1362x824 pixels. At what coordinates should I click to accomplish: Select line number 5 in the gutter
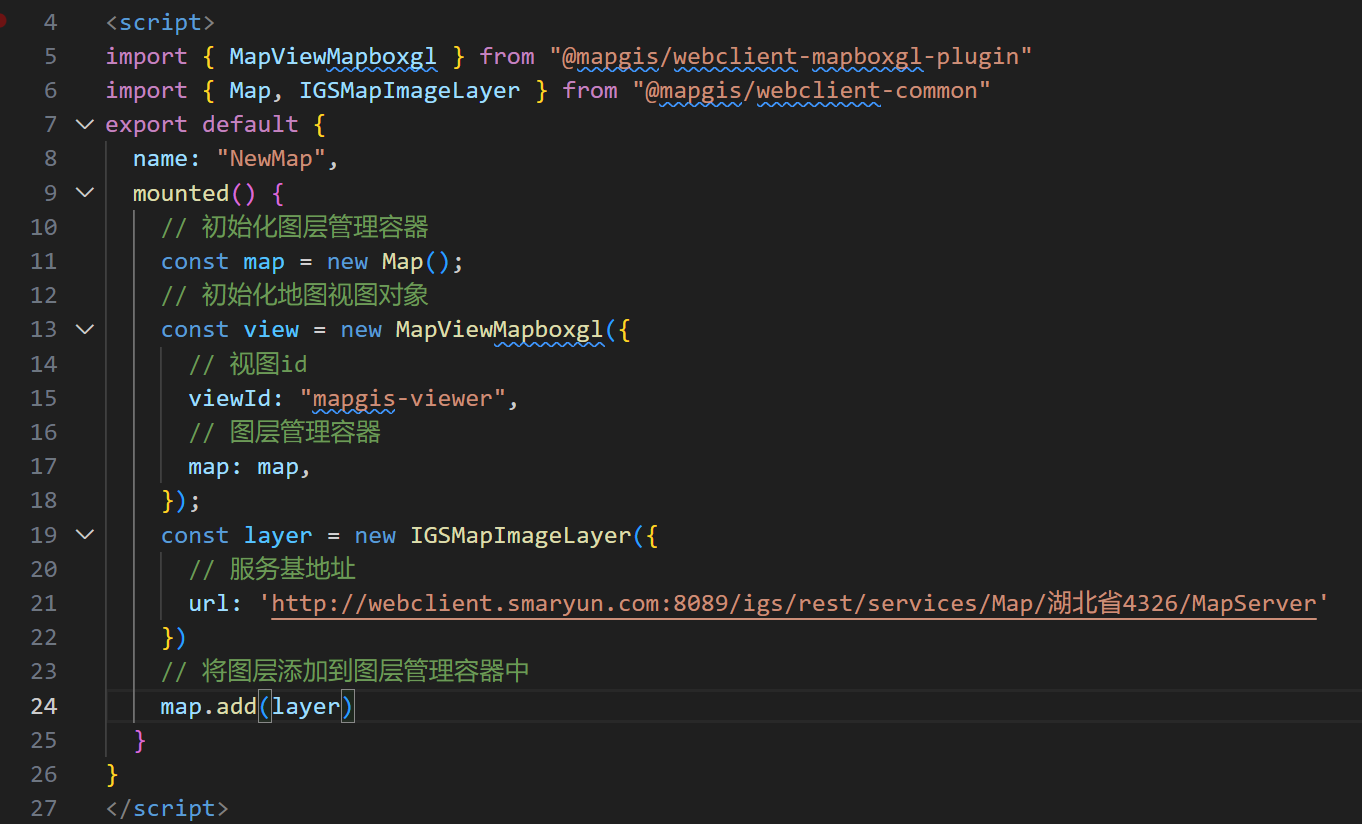click(50, 56)
